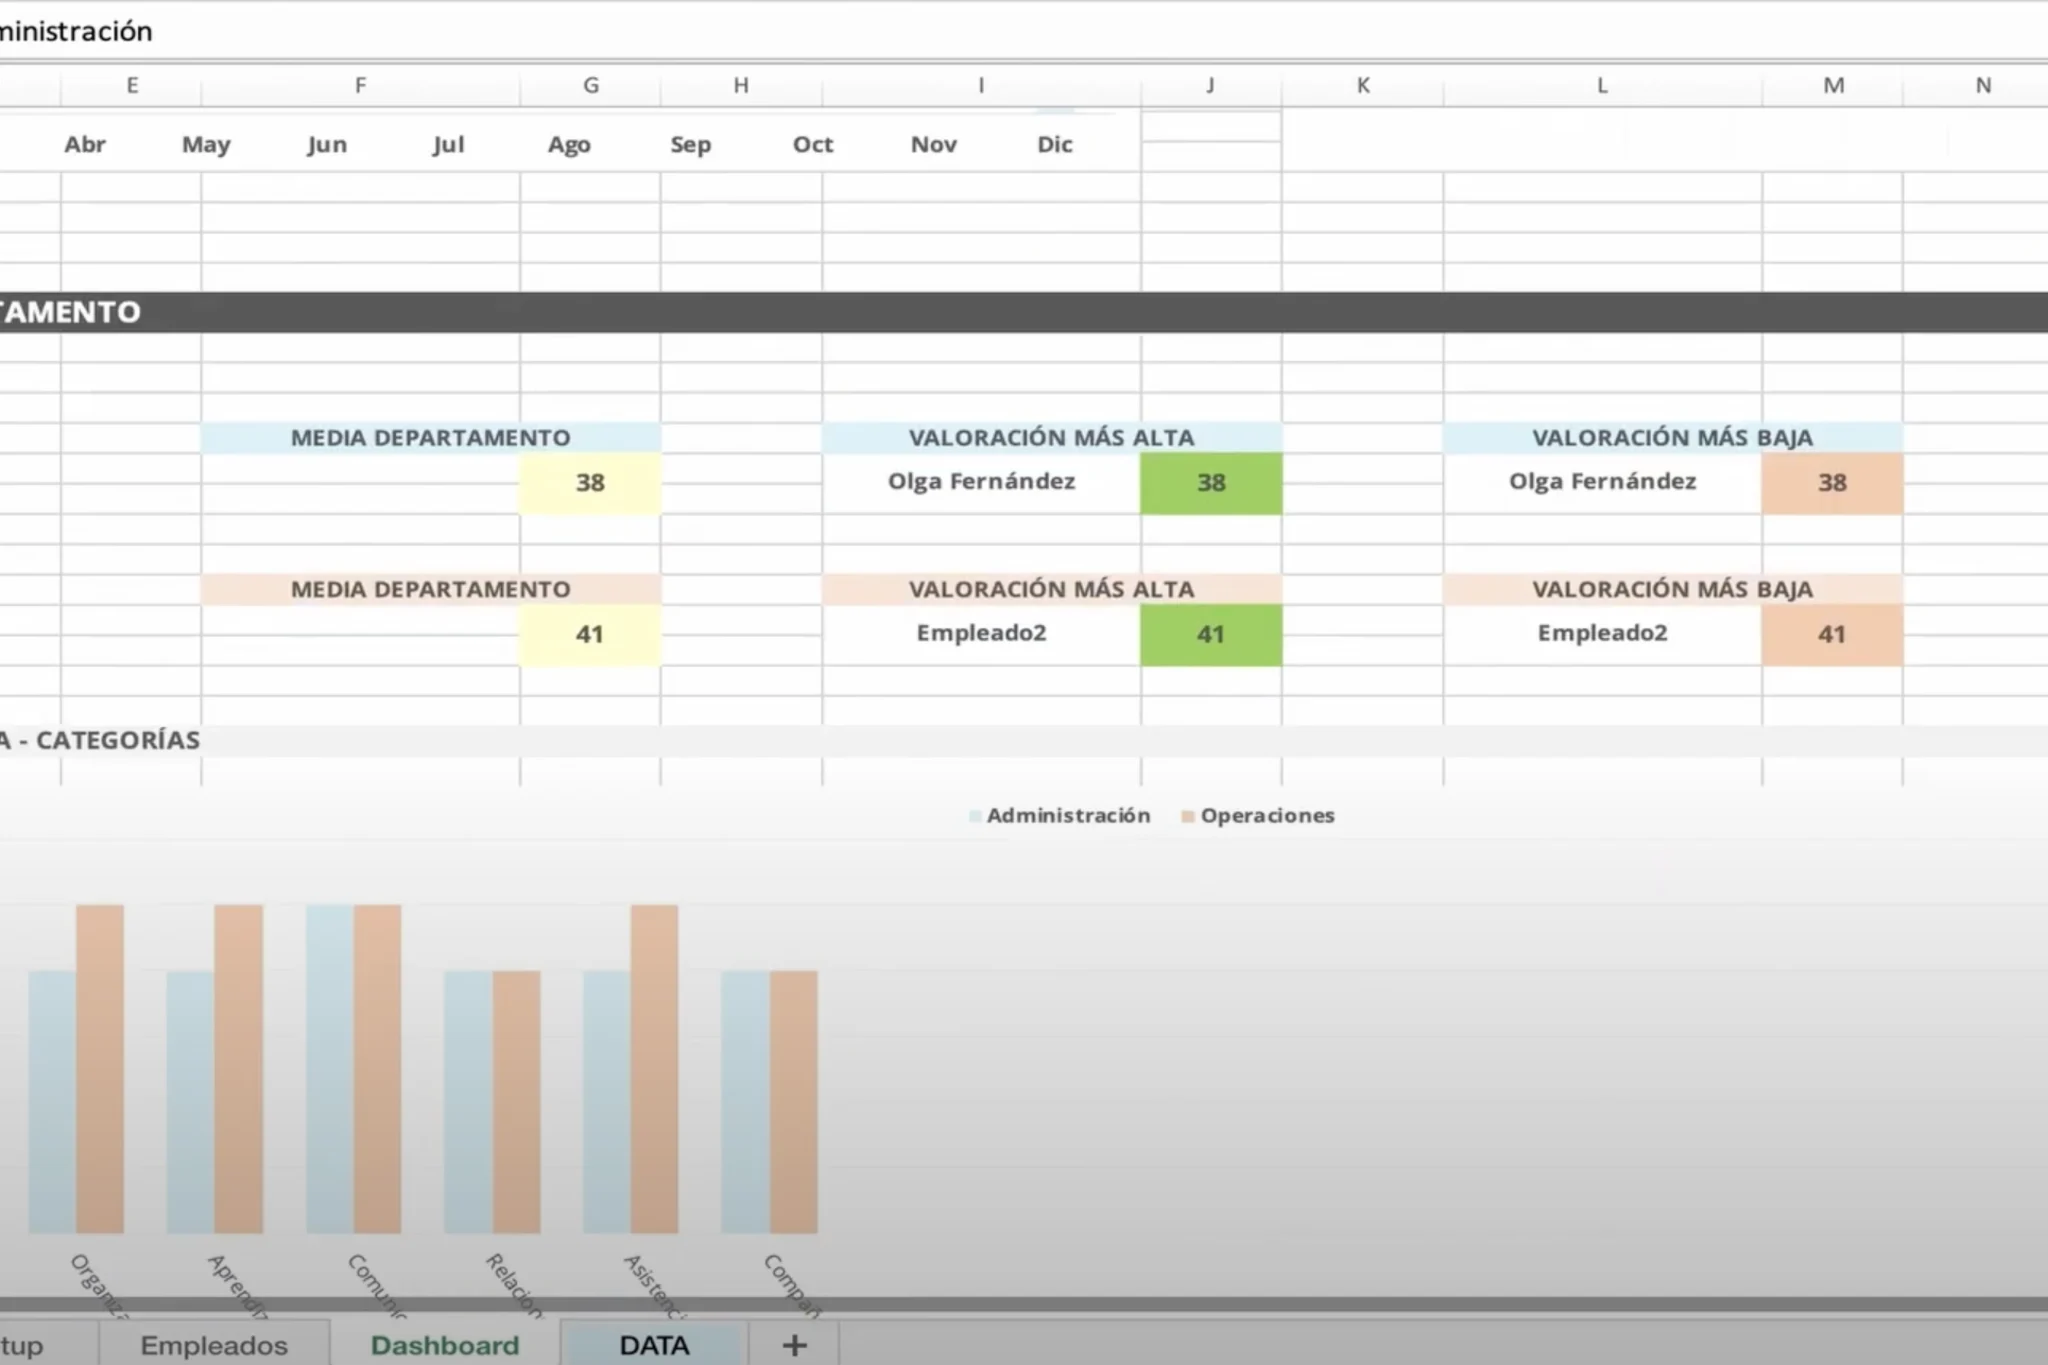Select blue VALORACIÓN MÁS BAJA header
The height and width of the screenshot is (1365, 2048).
tap(1673, 438)
